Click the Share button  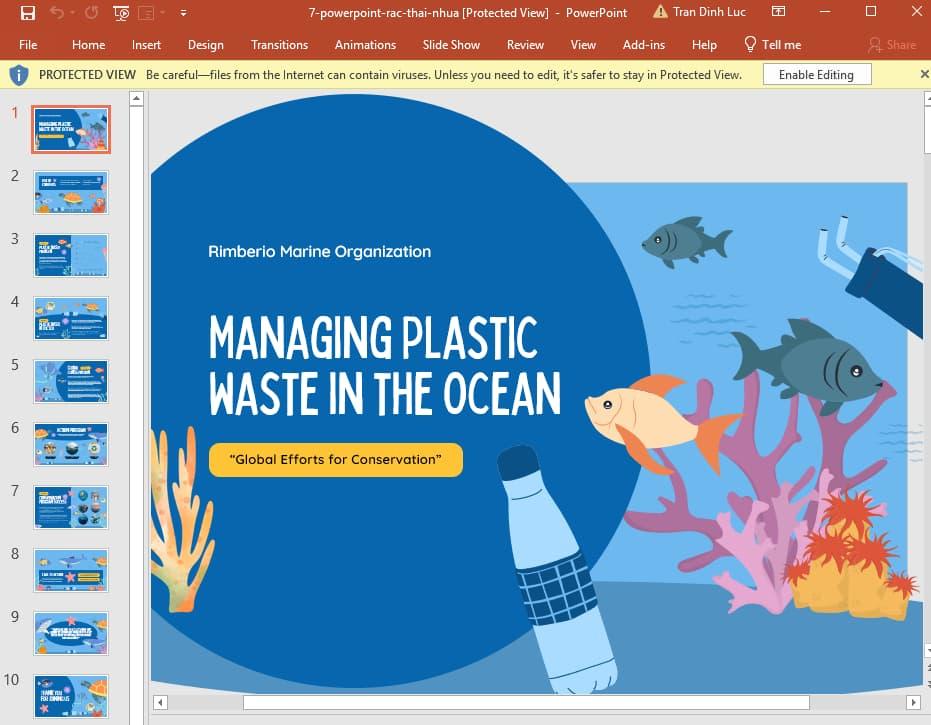[x=890, y=45]
